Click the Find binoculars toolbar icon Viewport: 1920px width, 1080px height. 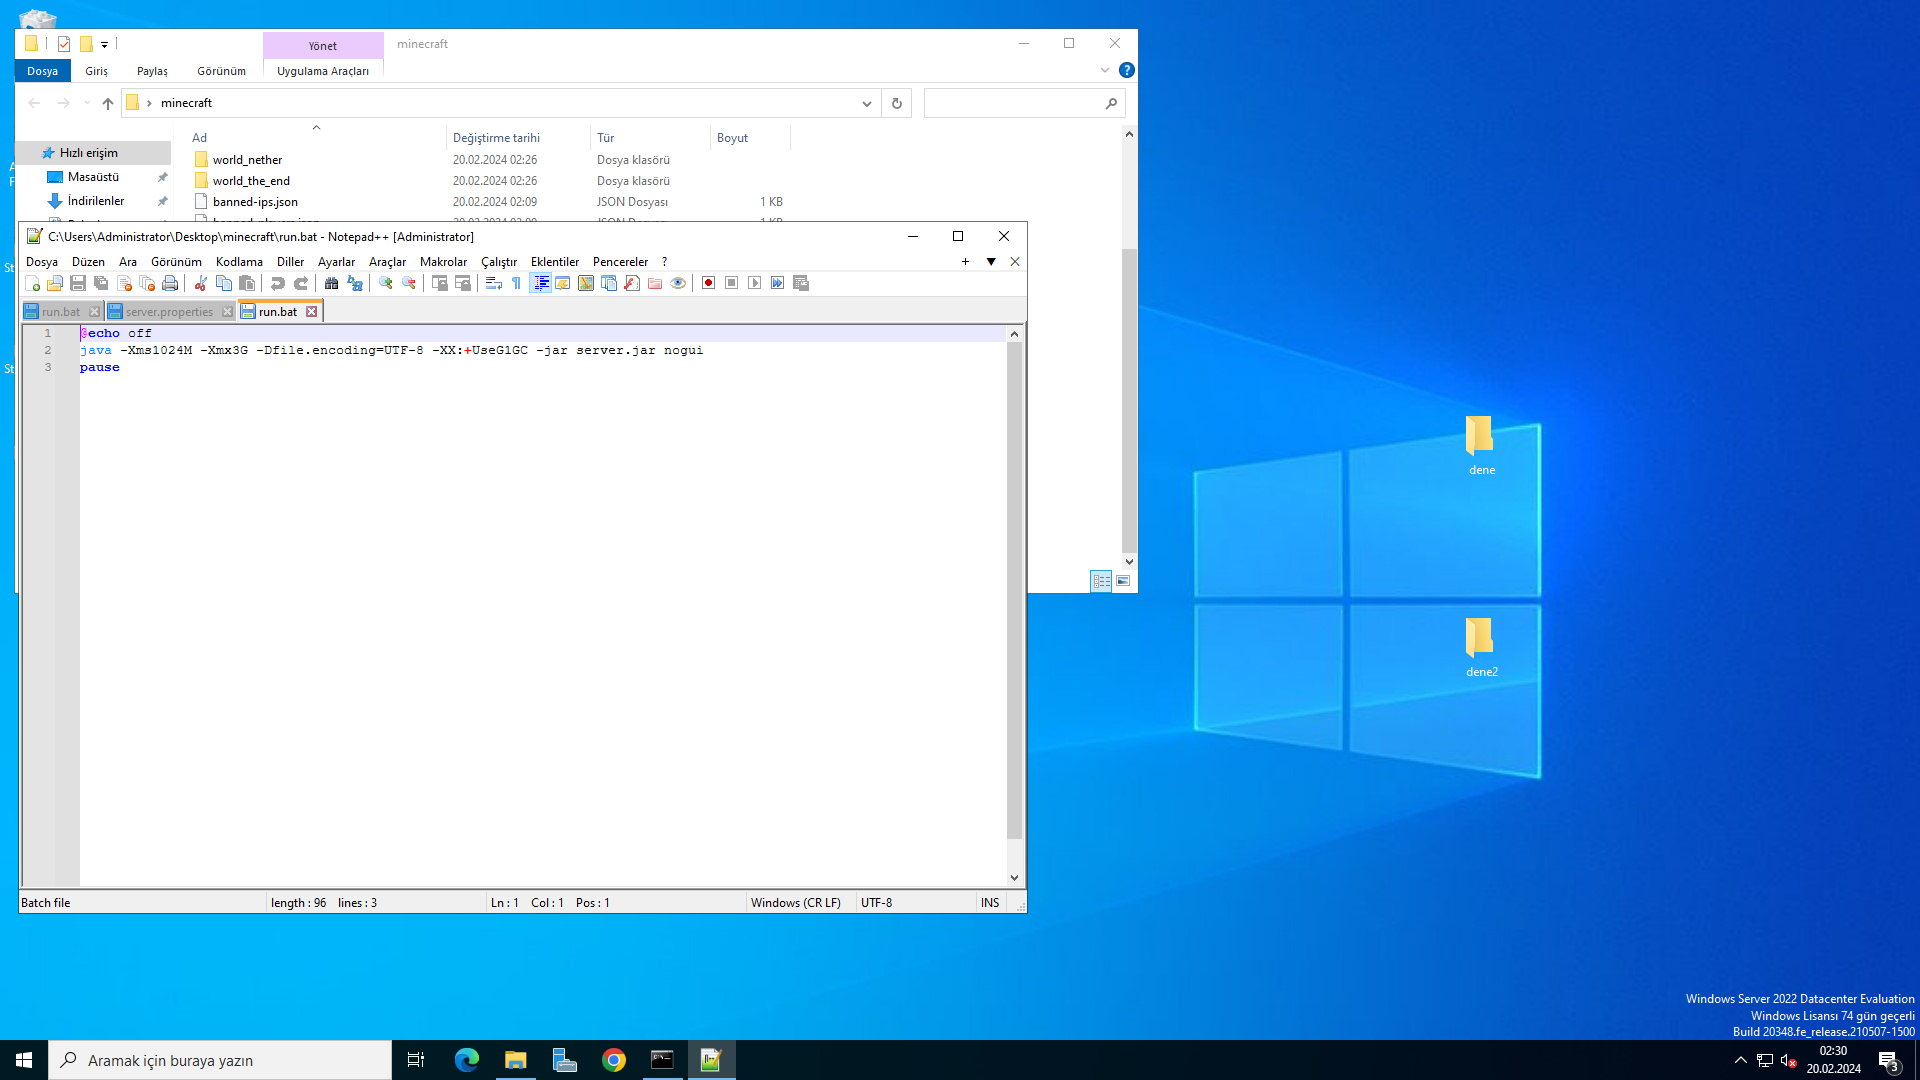332,284
